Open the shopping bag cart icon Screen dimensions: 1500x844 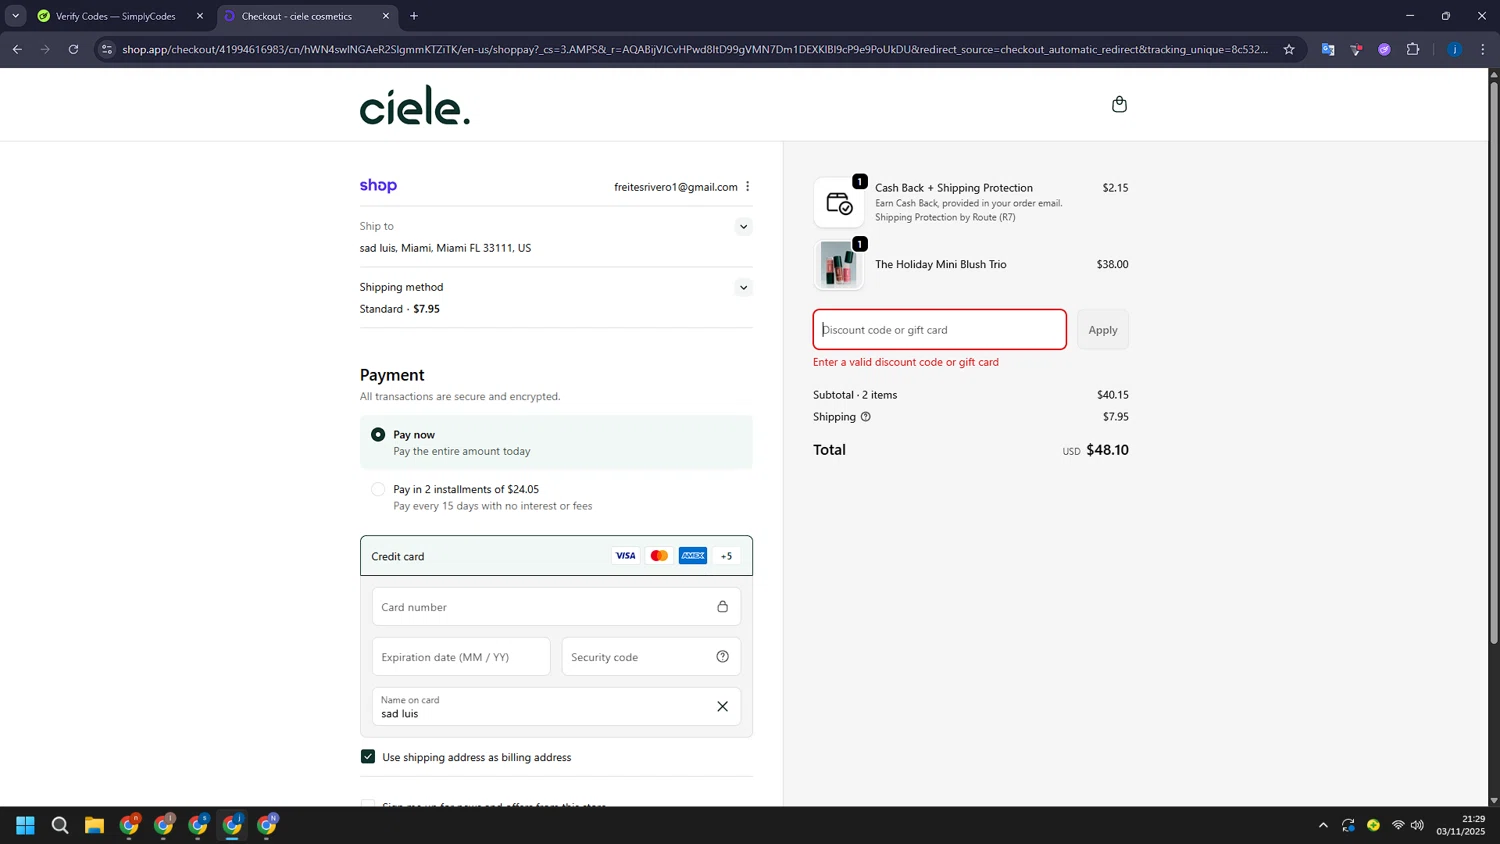click(1119, 104)
